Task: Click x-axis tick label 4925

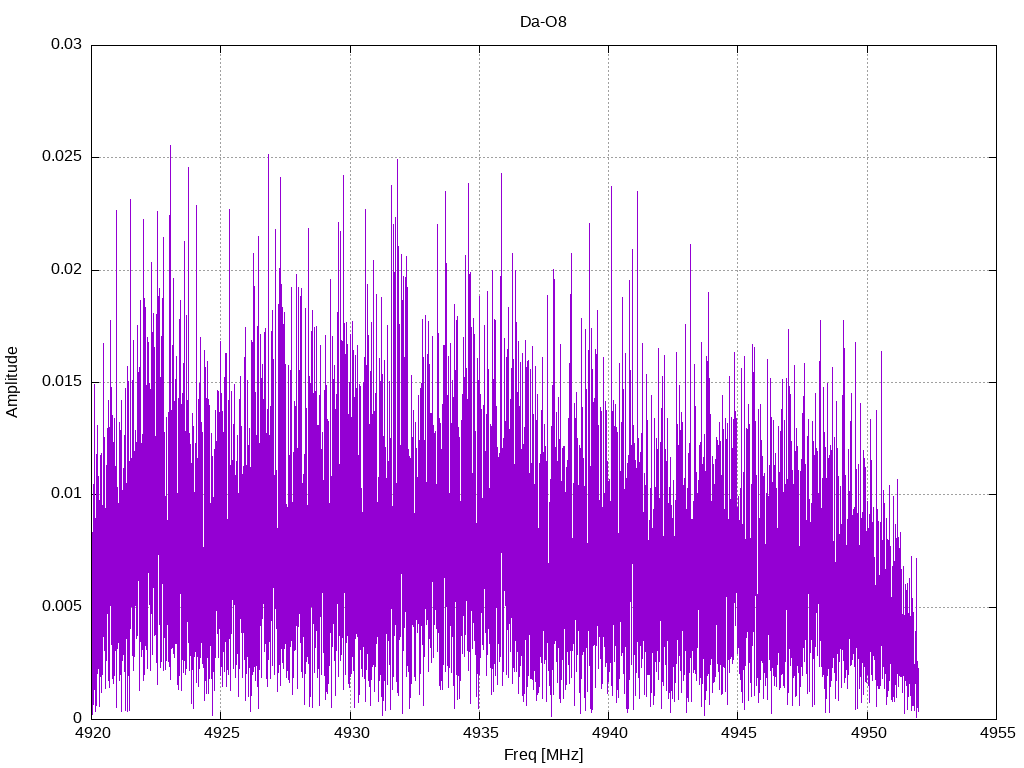Action: pos(221,733)
